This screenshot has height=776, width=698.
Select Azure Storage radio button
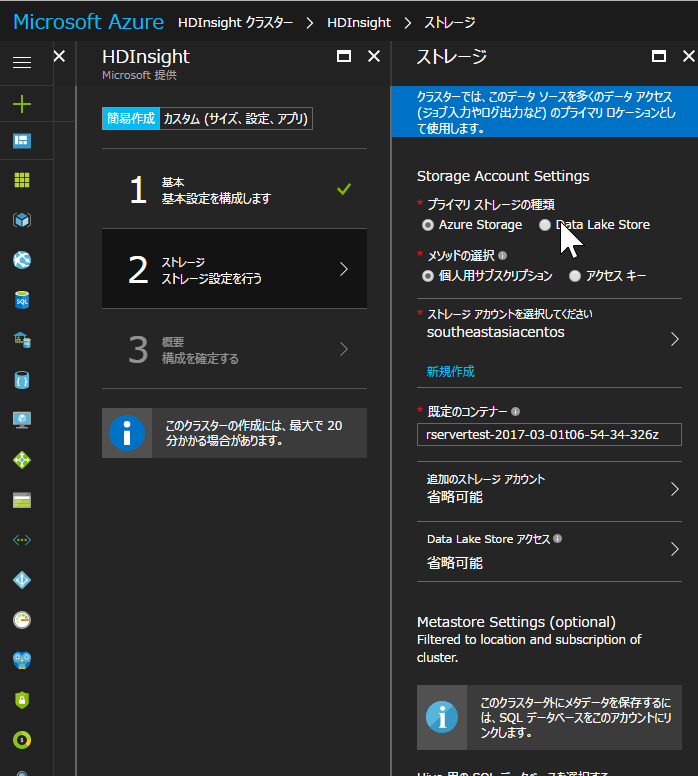coord(428,225)
